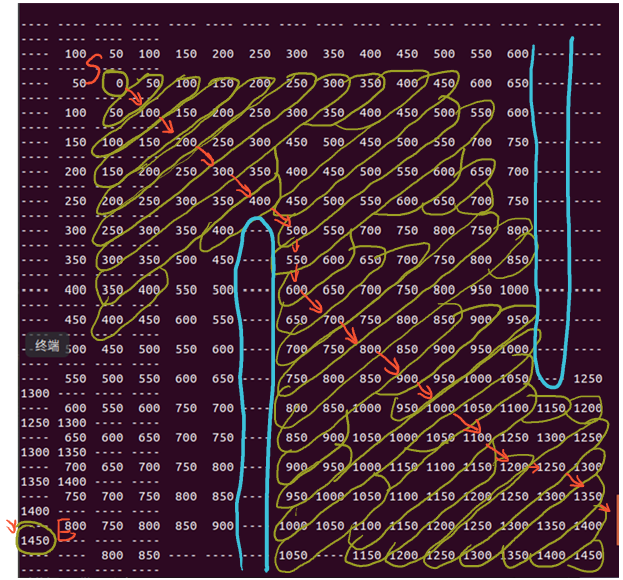Click 1450 following 1400 in the bottom row
Screen dimensions: 623x580
587,555
